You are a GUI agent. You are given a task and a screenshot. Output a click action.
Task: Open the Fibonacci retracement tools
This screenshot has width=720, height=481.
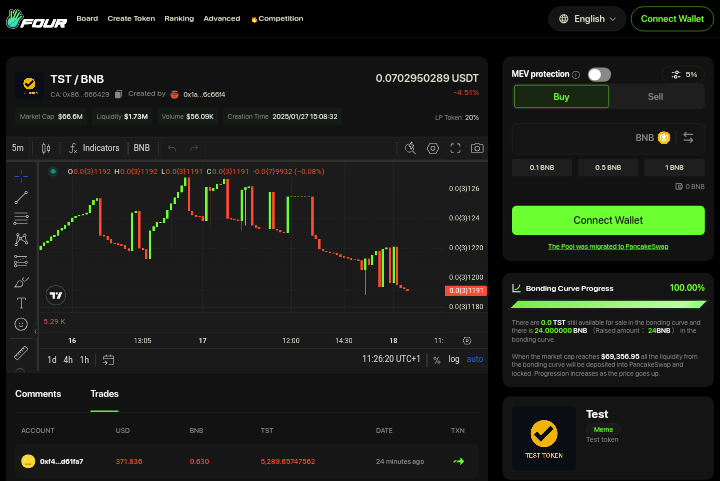pos(21,218)
